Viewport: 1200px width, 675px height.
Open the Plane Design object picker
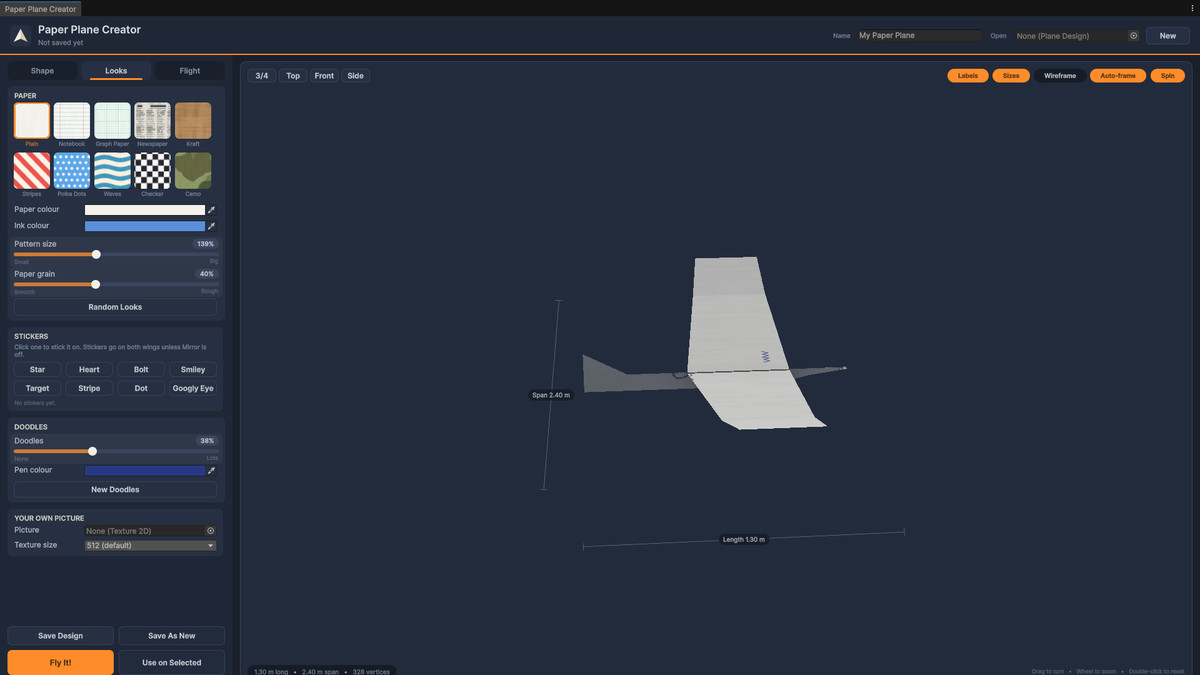point(1133,36)
